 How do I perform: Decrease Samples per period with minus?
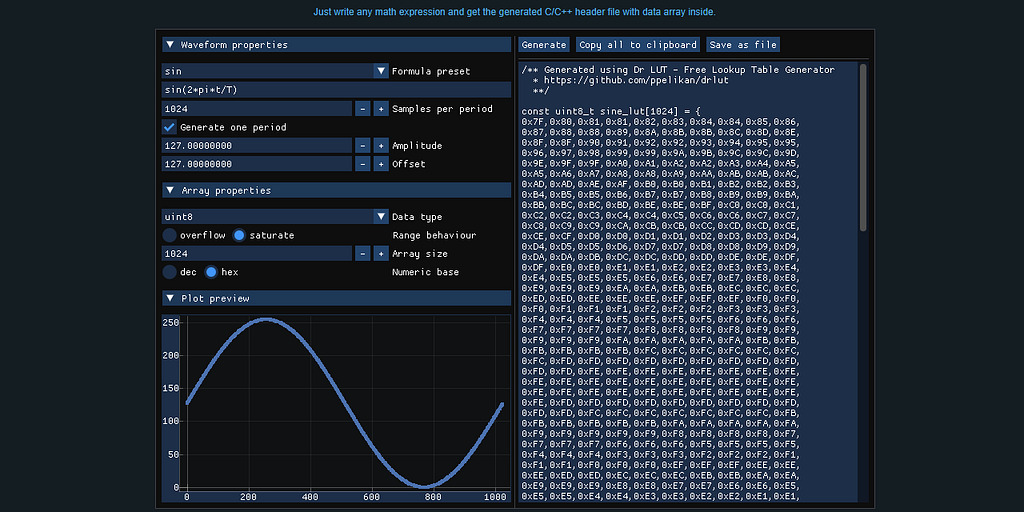point(362,108)
